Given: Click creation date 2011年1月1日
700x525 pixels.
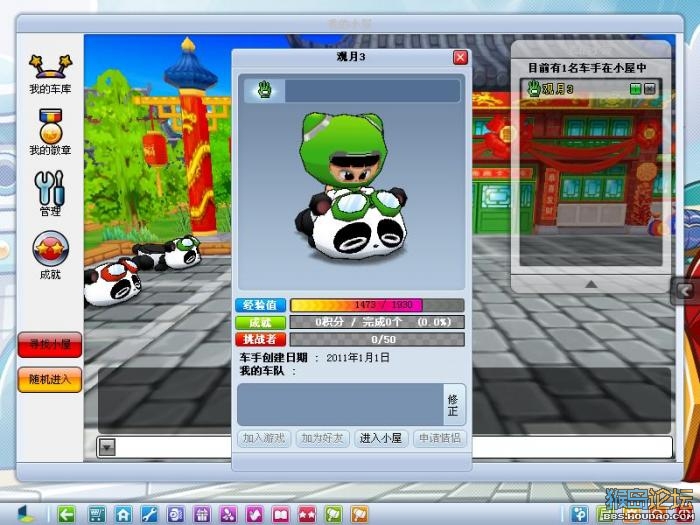Looking at the screenshot, I should (x=358, y=358).
